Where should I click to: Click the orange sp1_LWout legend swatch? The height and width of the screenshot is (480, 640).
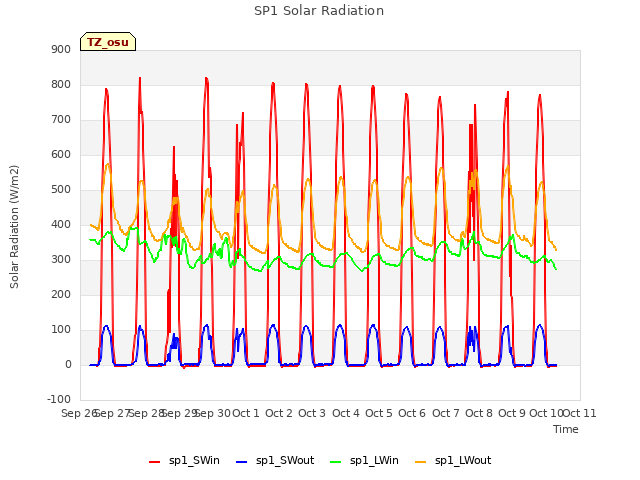(420, 462)
